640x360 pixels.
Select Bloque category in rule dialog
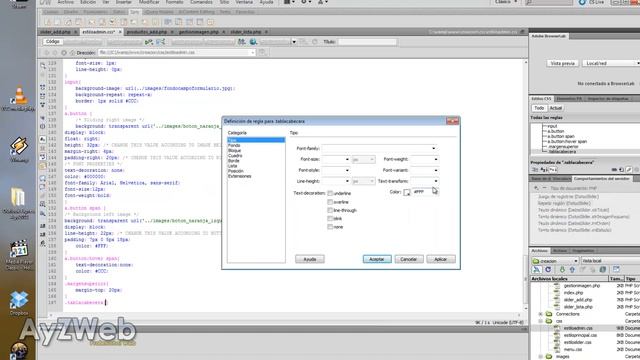(x=234, y=151)
